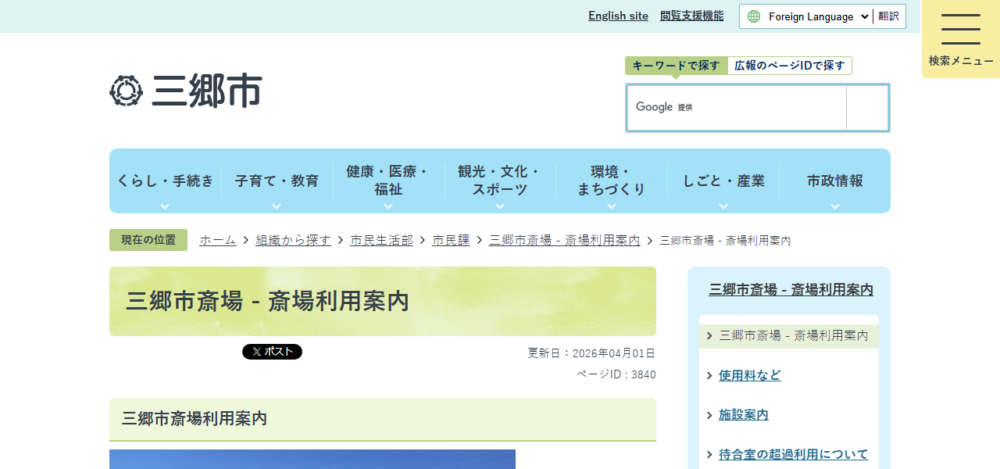Open the hamburger 検索メニュー icon
The image size is (1000, 469).
click(960, 38)
